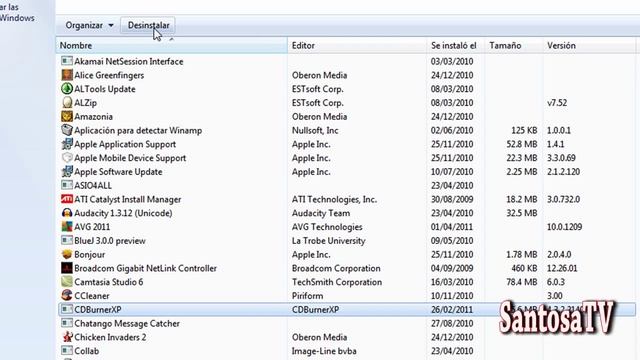
Task: Select CCleaner program name
Action: pyautogui.click(x=91, y=296)
